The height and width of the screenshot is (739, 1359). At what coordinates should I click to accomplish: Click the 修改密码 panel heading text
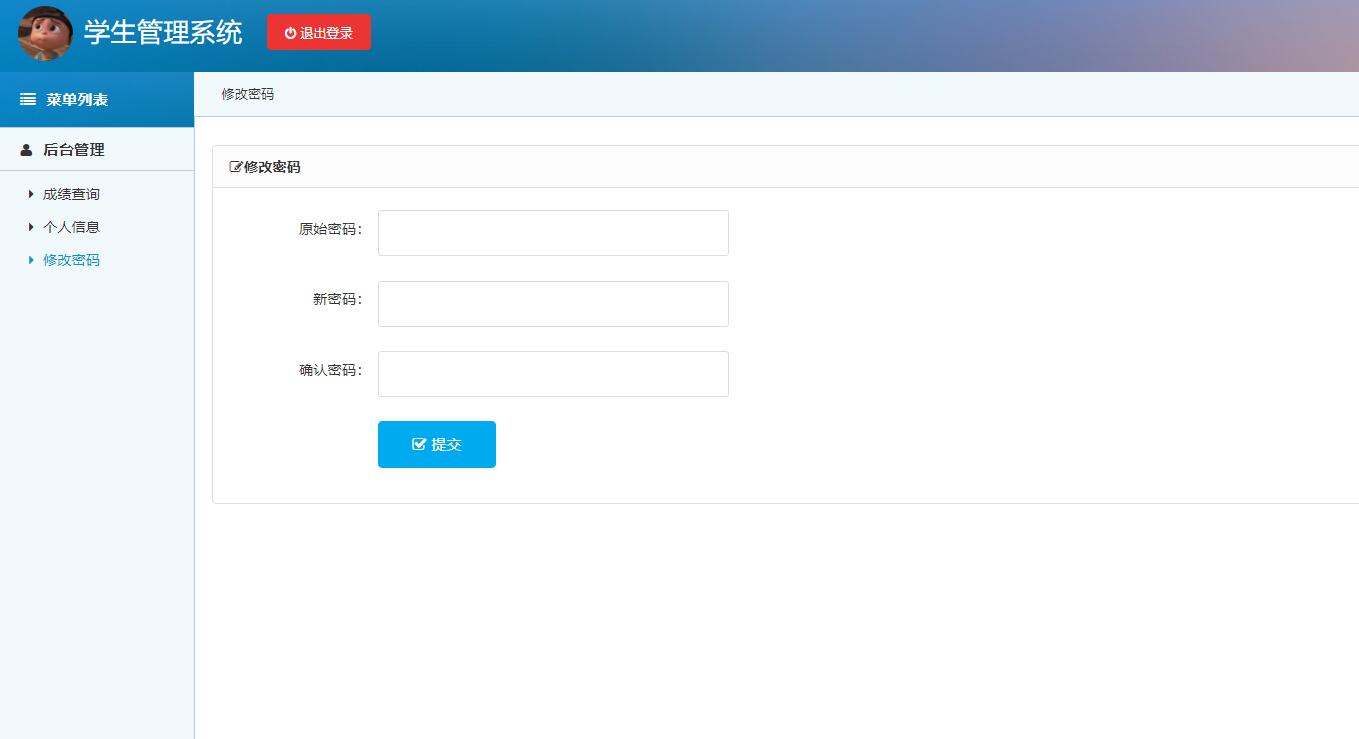(x=272, y=167)
